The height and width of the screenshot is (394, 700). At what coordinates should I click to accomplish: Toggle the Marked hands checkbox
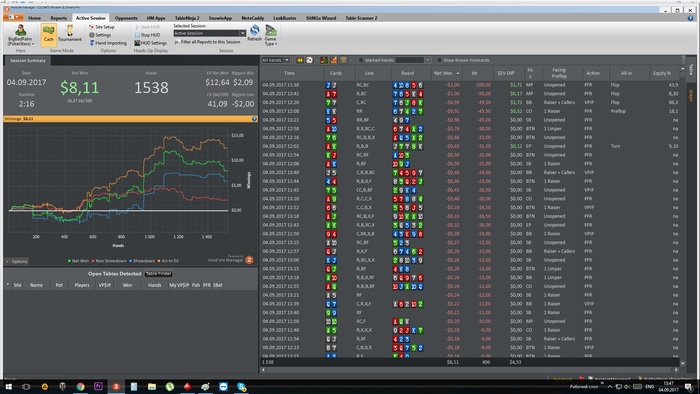click(361, 60)
